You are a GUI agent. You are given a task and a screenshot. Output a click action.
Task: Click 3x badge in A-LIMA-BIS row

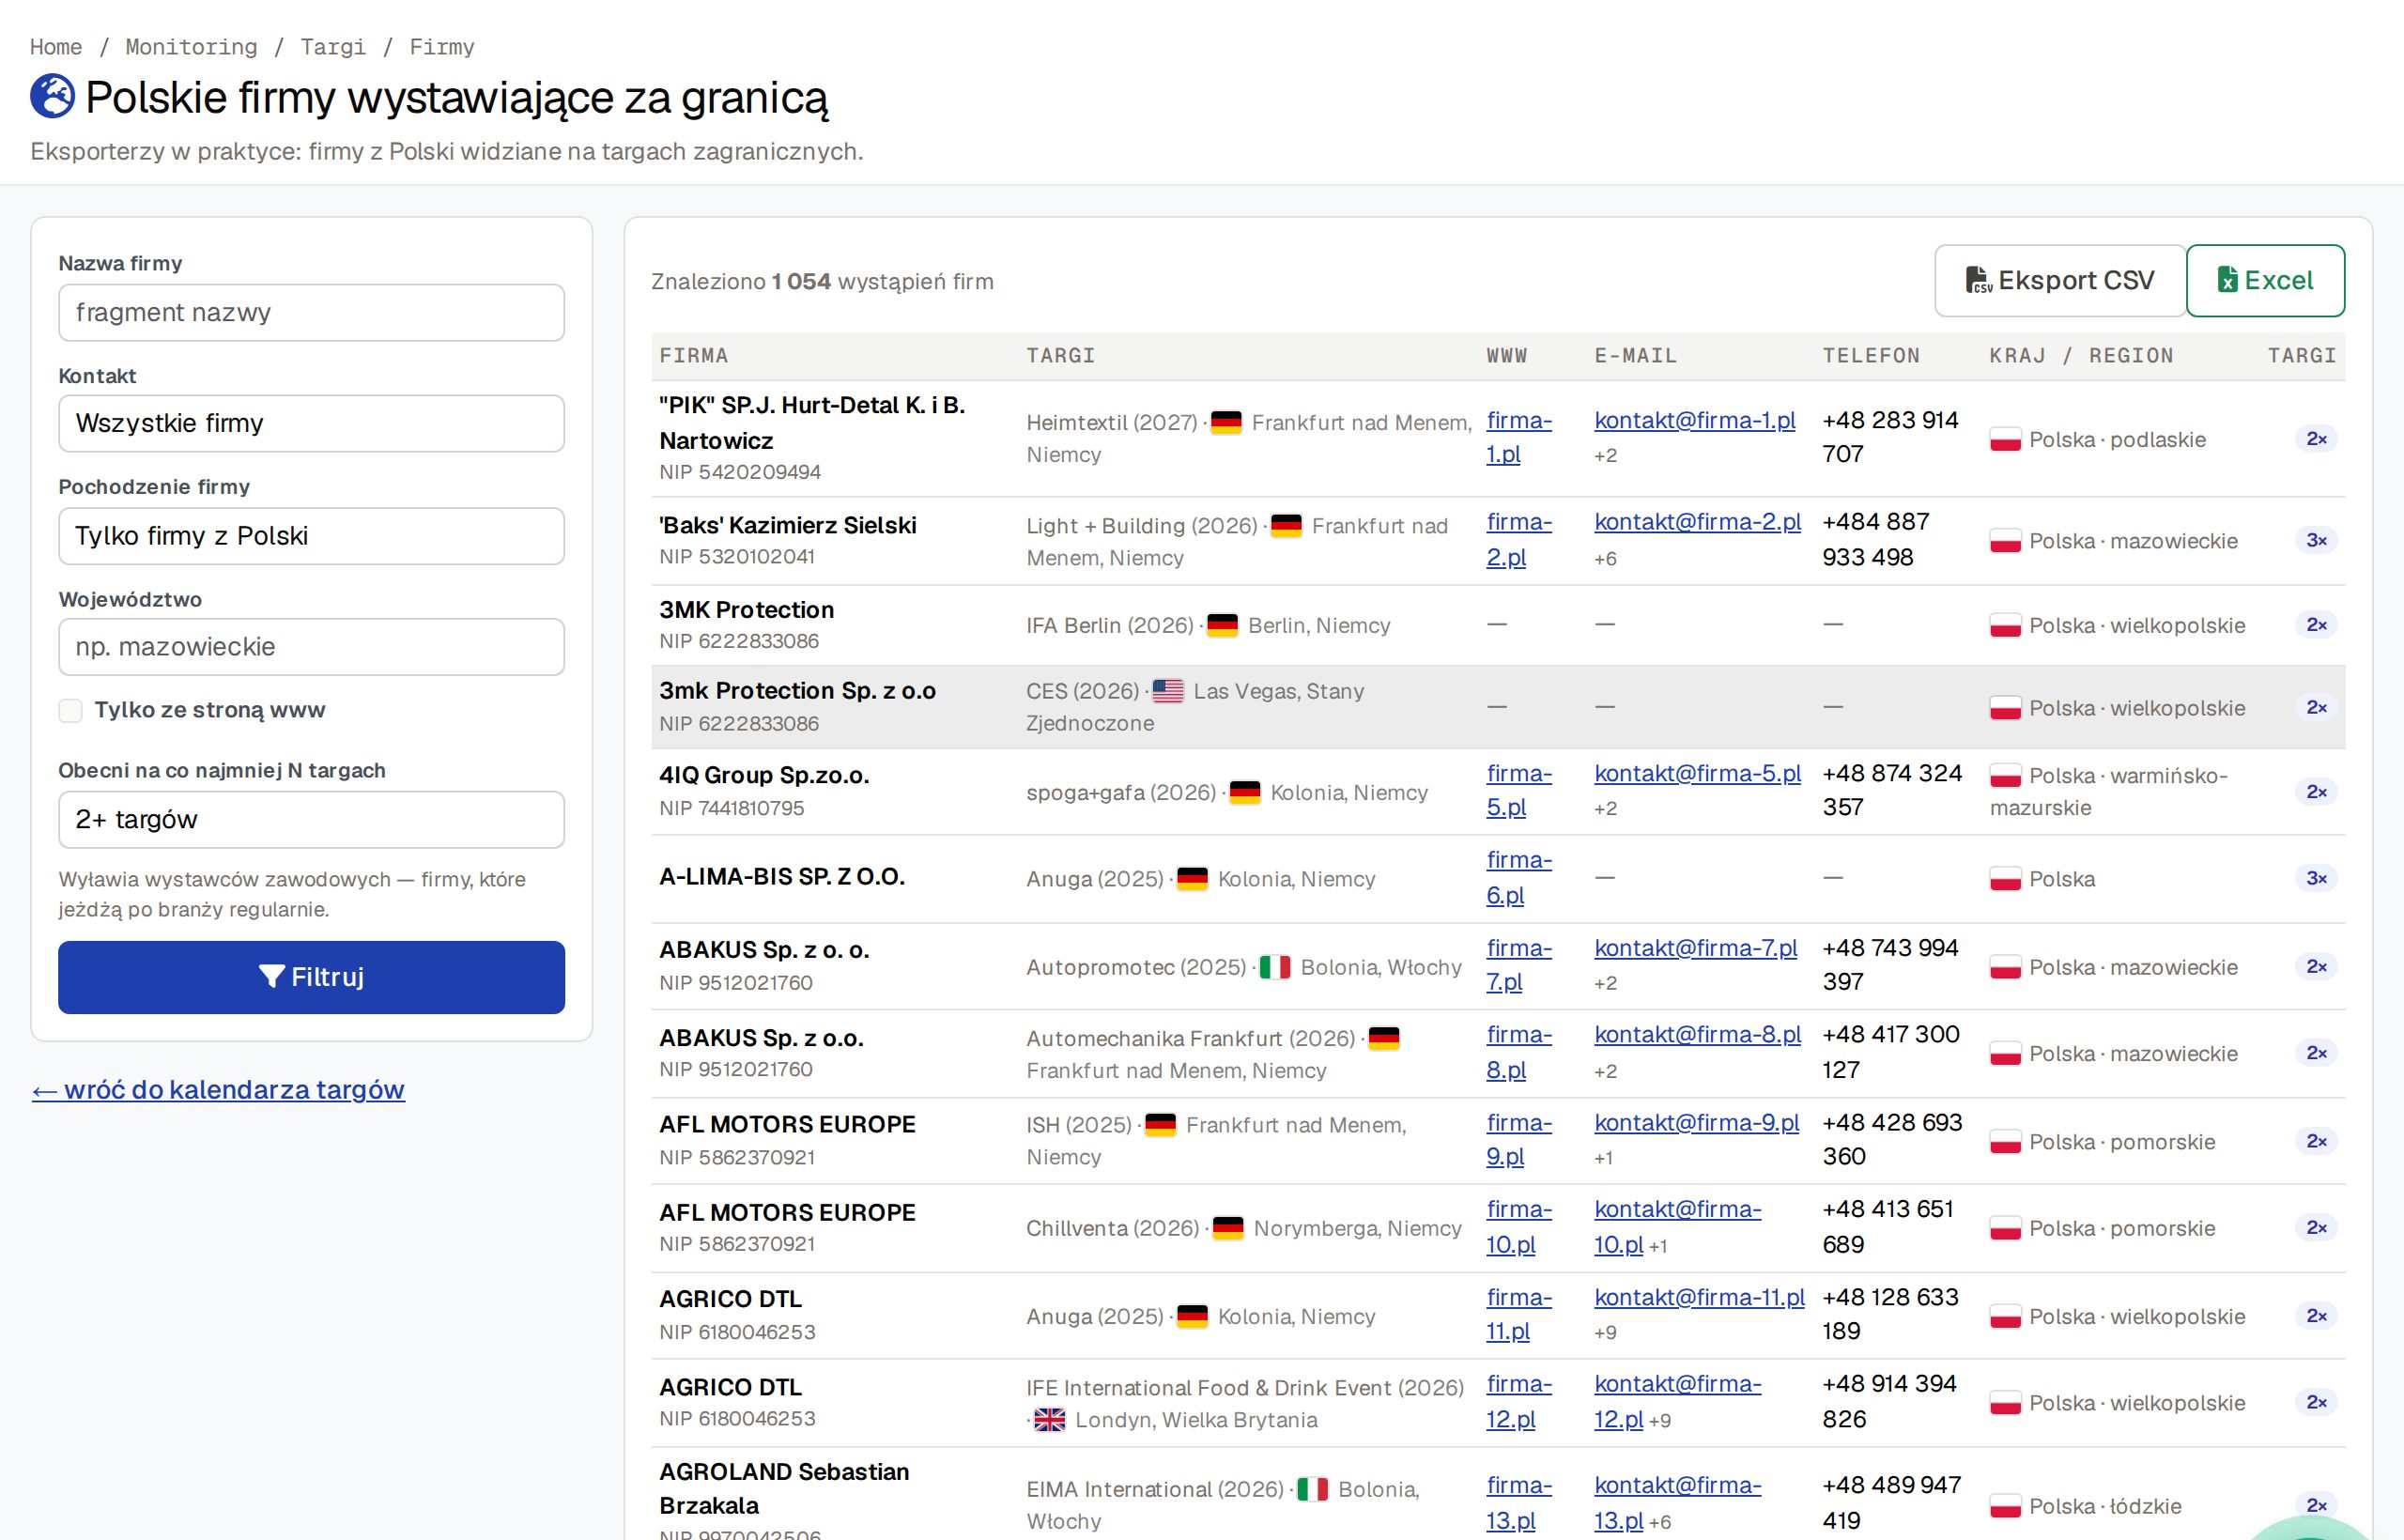tap(2316, 878)
